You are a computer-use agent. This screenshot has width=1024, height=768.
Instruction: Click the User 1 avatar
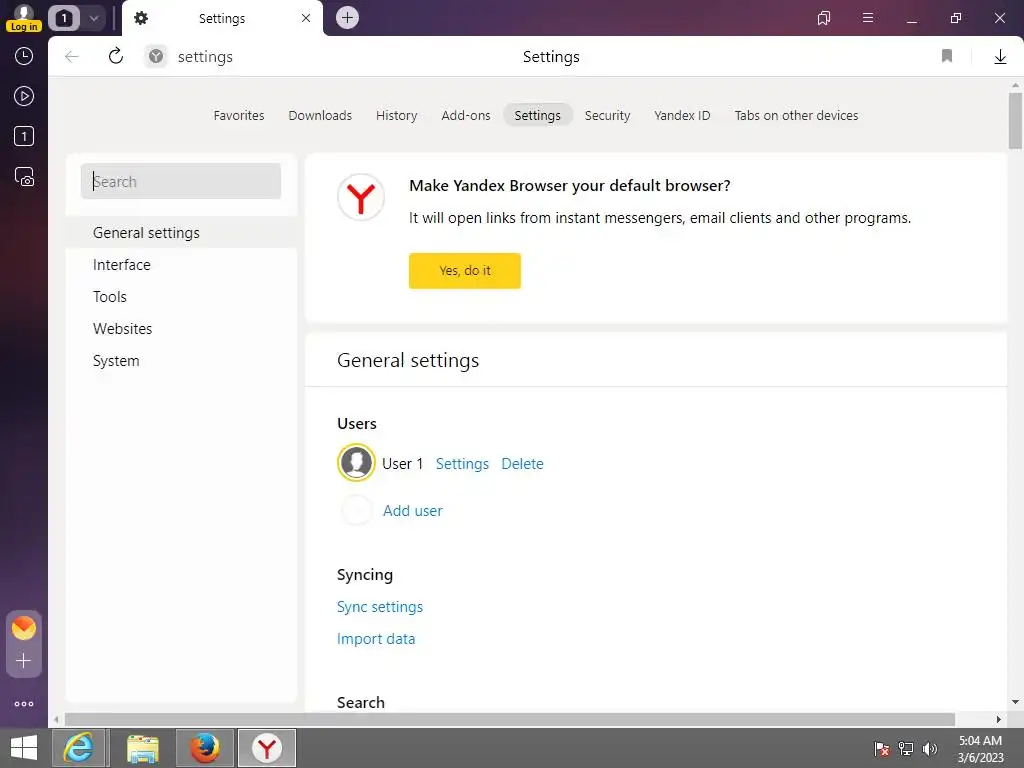click(x=356, y=462)
